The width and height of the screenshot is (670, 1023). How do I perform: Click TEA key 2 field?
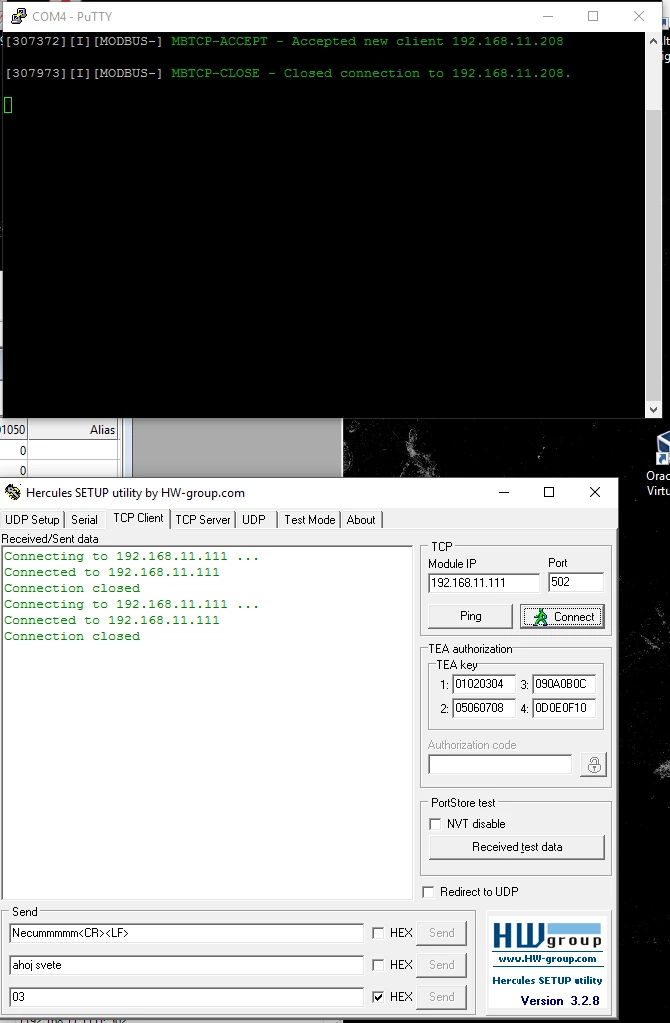pyautogui.click(x=484, y=708)
